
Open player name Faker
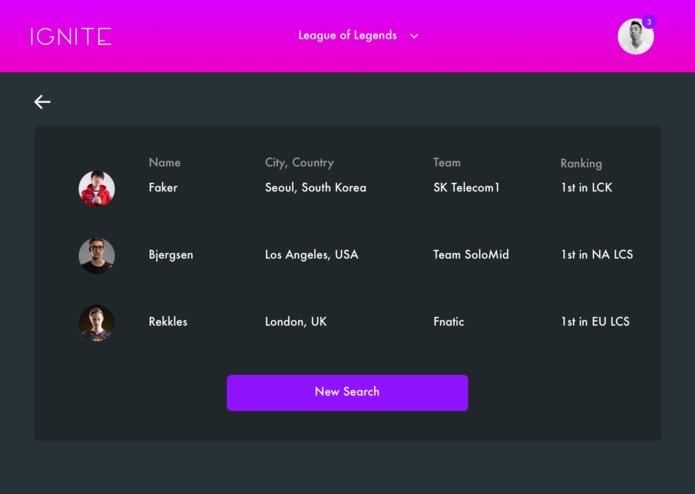tap(163, 187)
